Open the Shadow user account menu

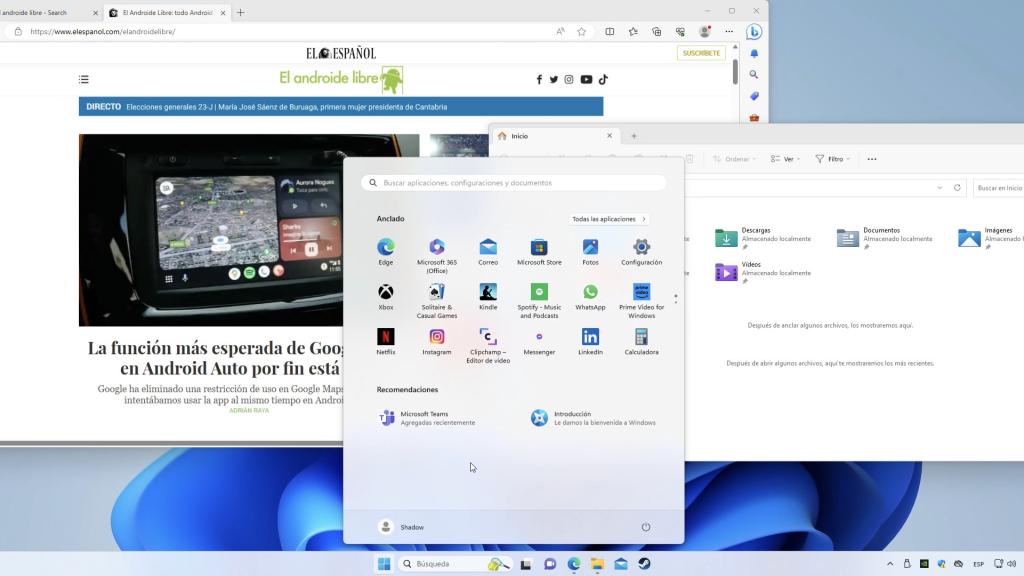(402, 527)
